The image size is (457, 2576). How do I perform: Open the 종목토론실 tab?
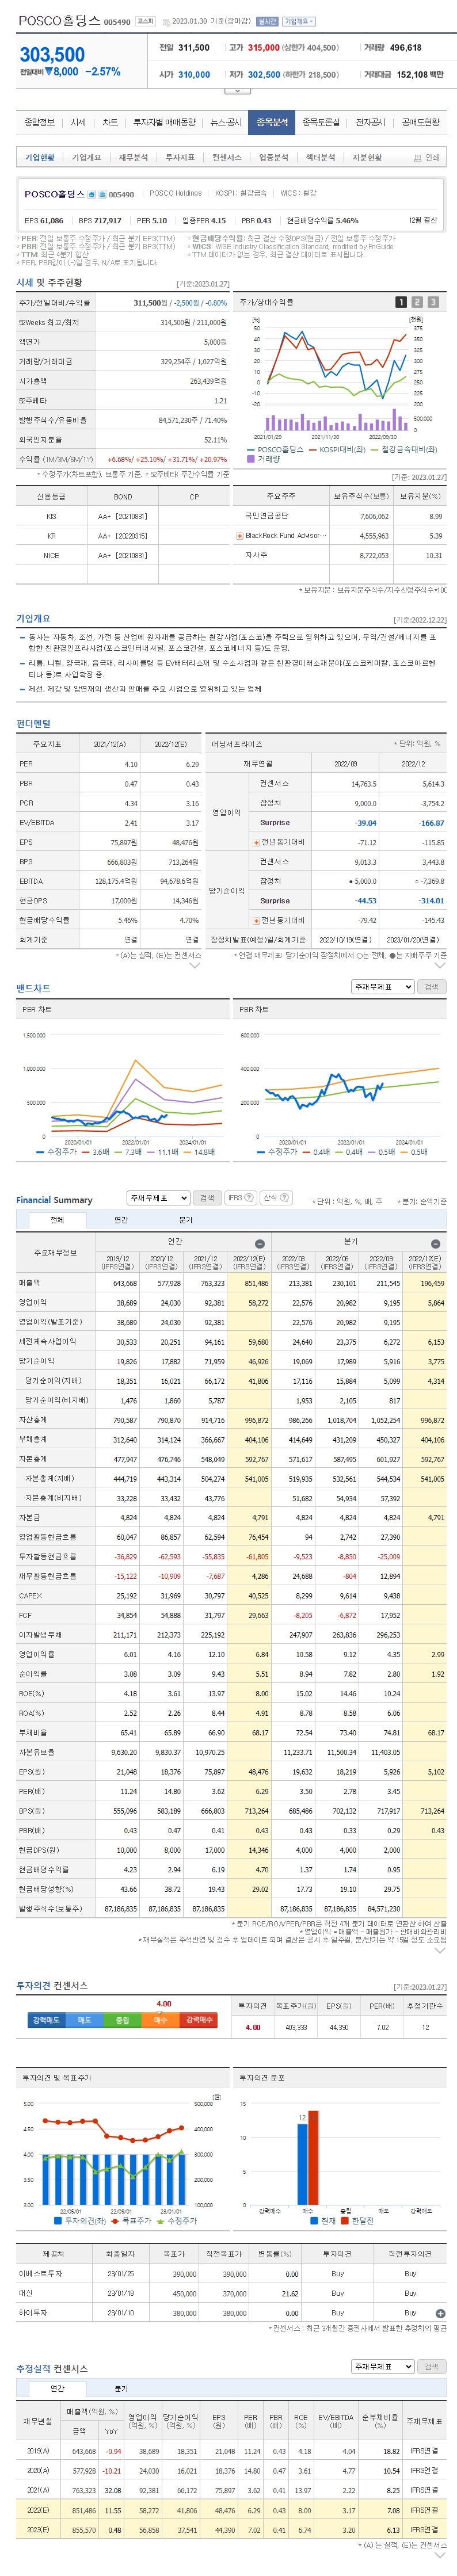(321, 122)
